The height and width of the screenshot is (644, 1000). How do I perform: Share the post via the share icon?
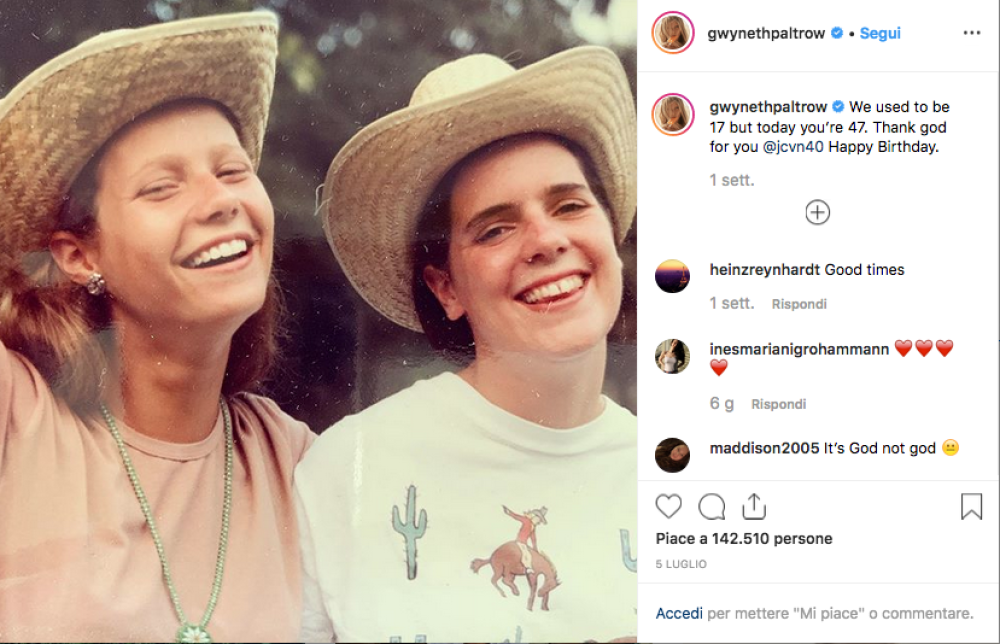[754, 507]
